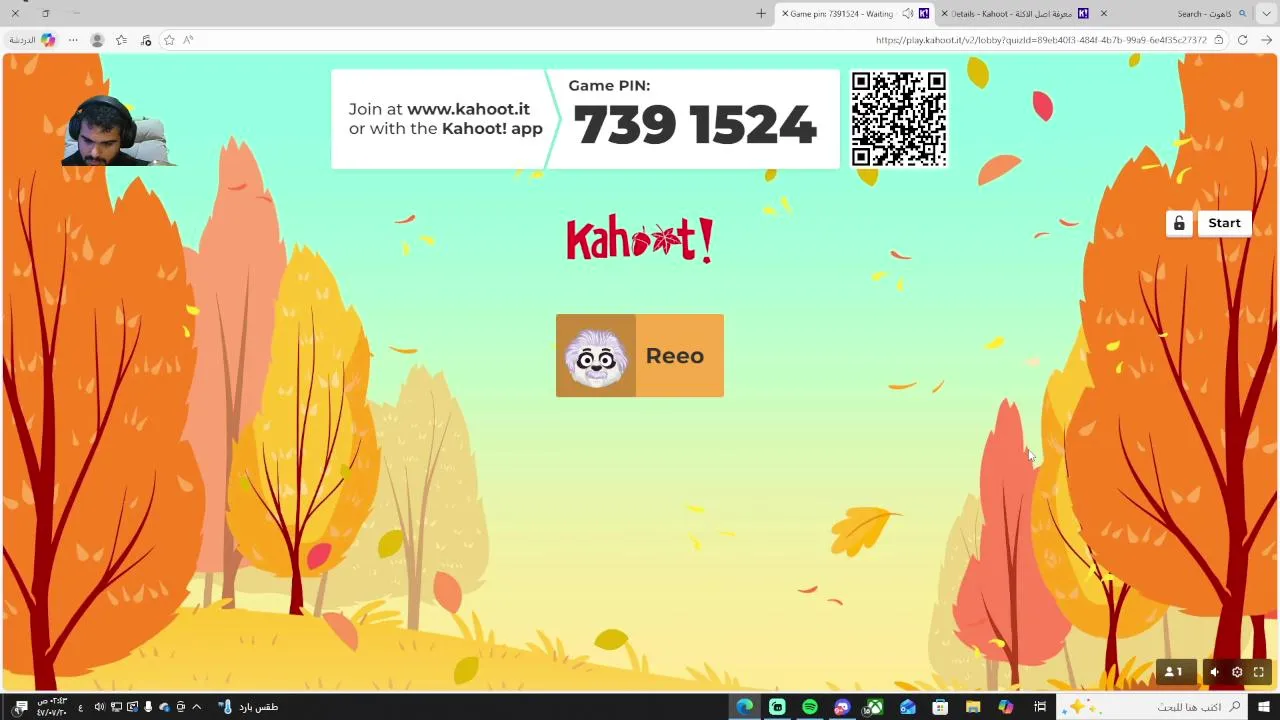Open the notifications center
1280x720 pixels.
coord(20,707)
